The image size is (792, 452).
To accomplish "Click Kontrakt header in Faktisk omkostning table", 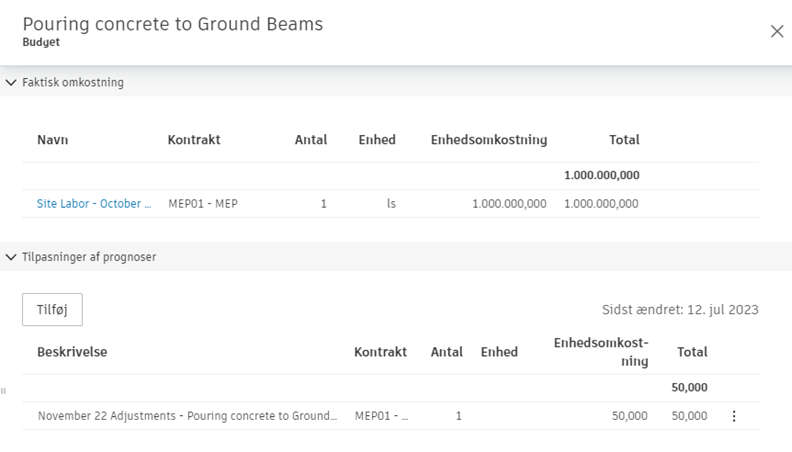I will pos(194,140).
